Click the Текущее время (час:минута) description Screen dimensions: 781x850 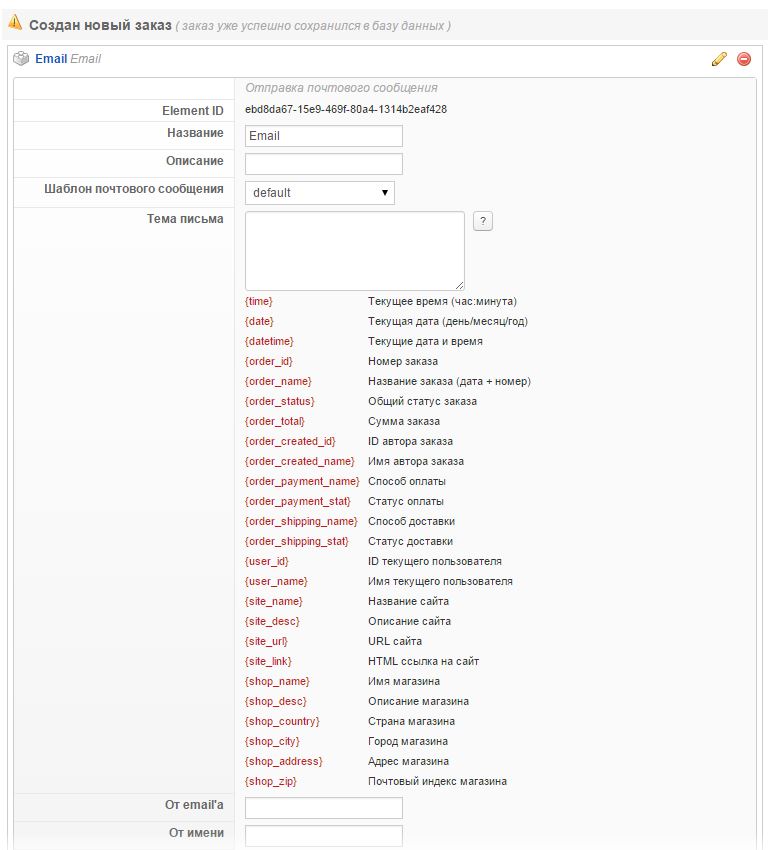442,301
